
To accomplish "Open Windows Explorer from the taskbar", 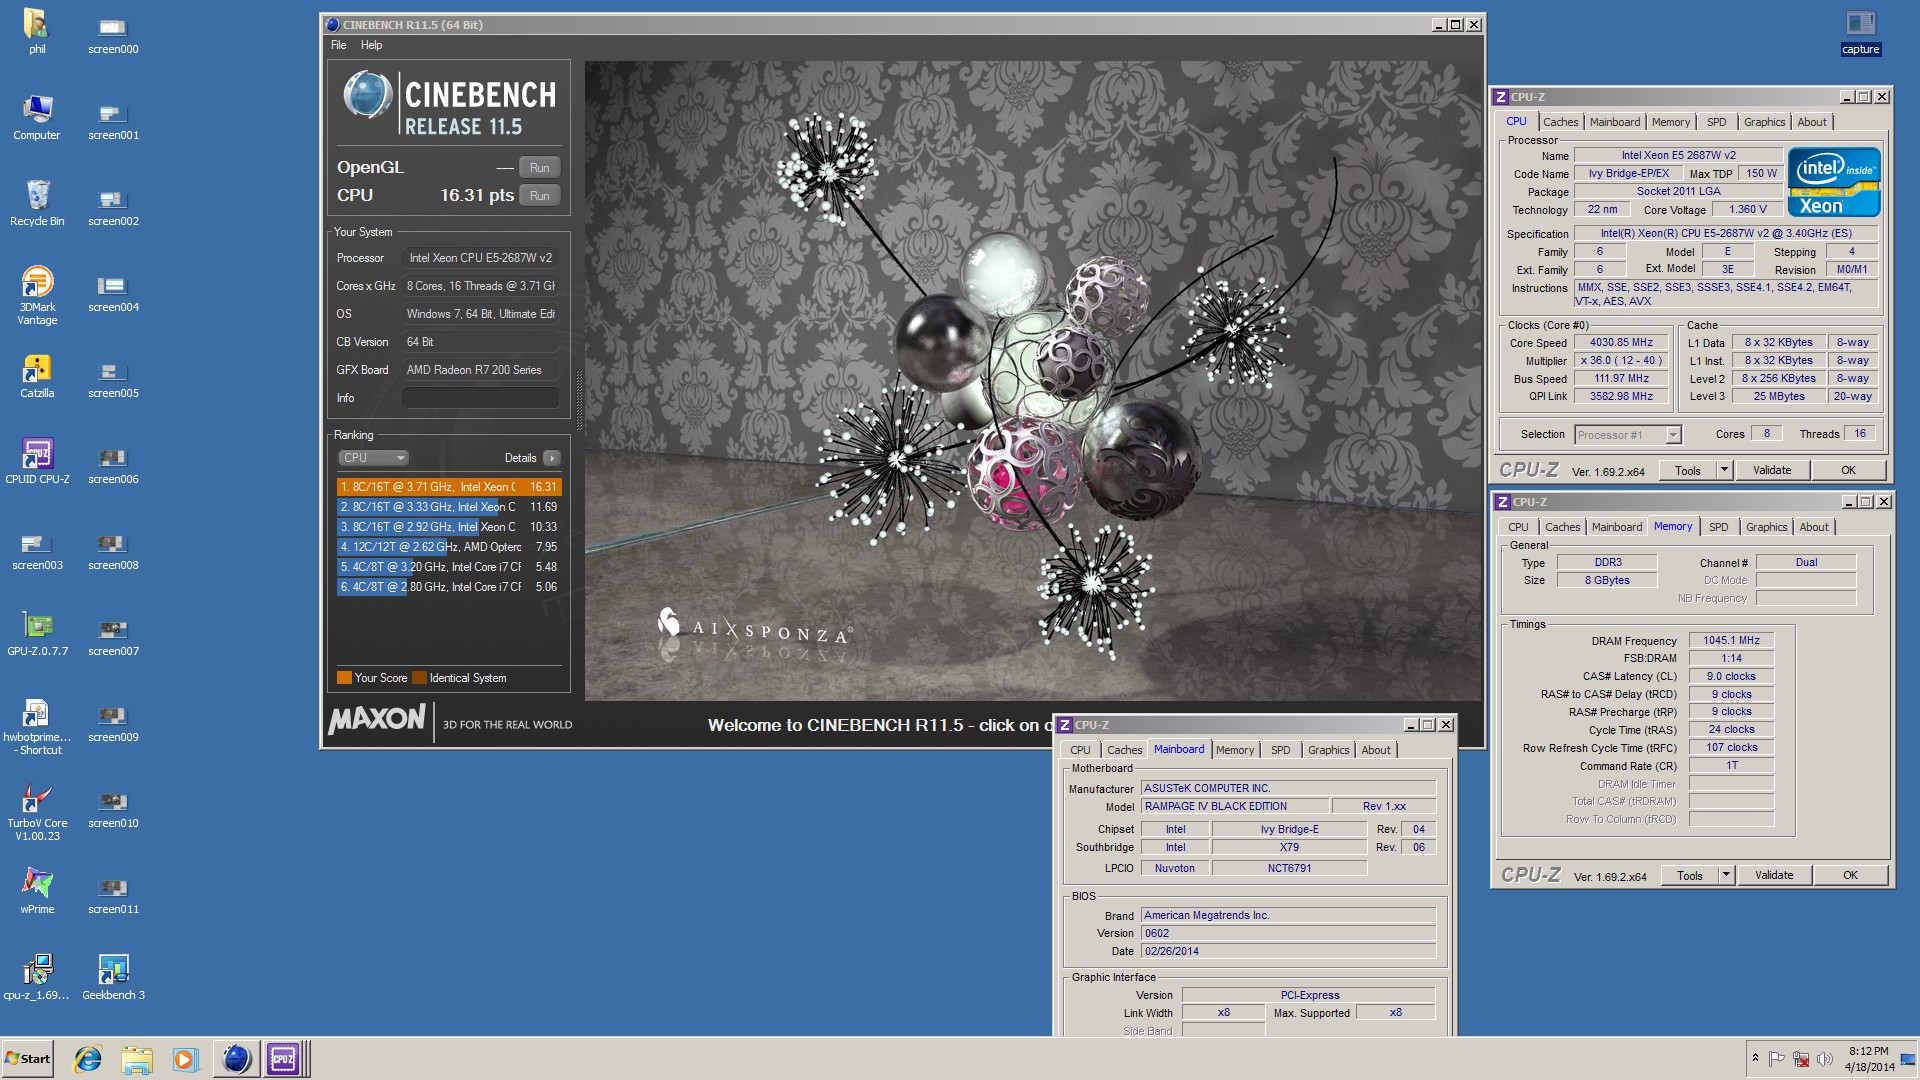I will [x=137, y=1059].
